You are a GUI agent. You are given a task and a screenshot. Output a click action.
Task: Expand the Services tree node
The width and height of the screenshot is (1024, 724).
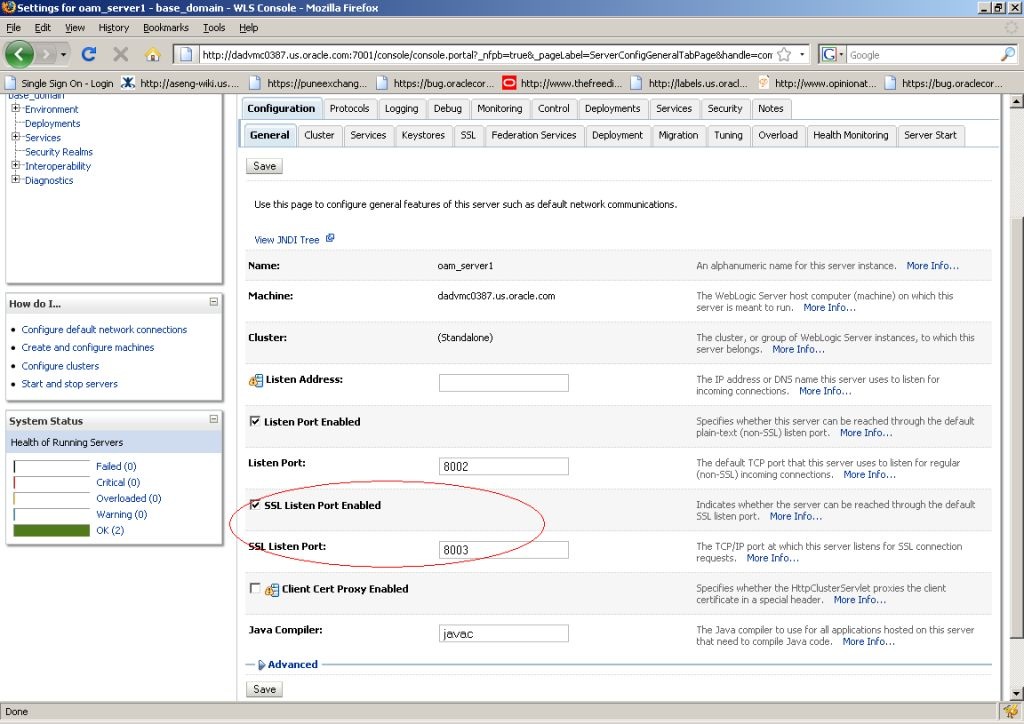[x=16, y=137]
